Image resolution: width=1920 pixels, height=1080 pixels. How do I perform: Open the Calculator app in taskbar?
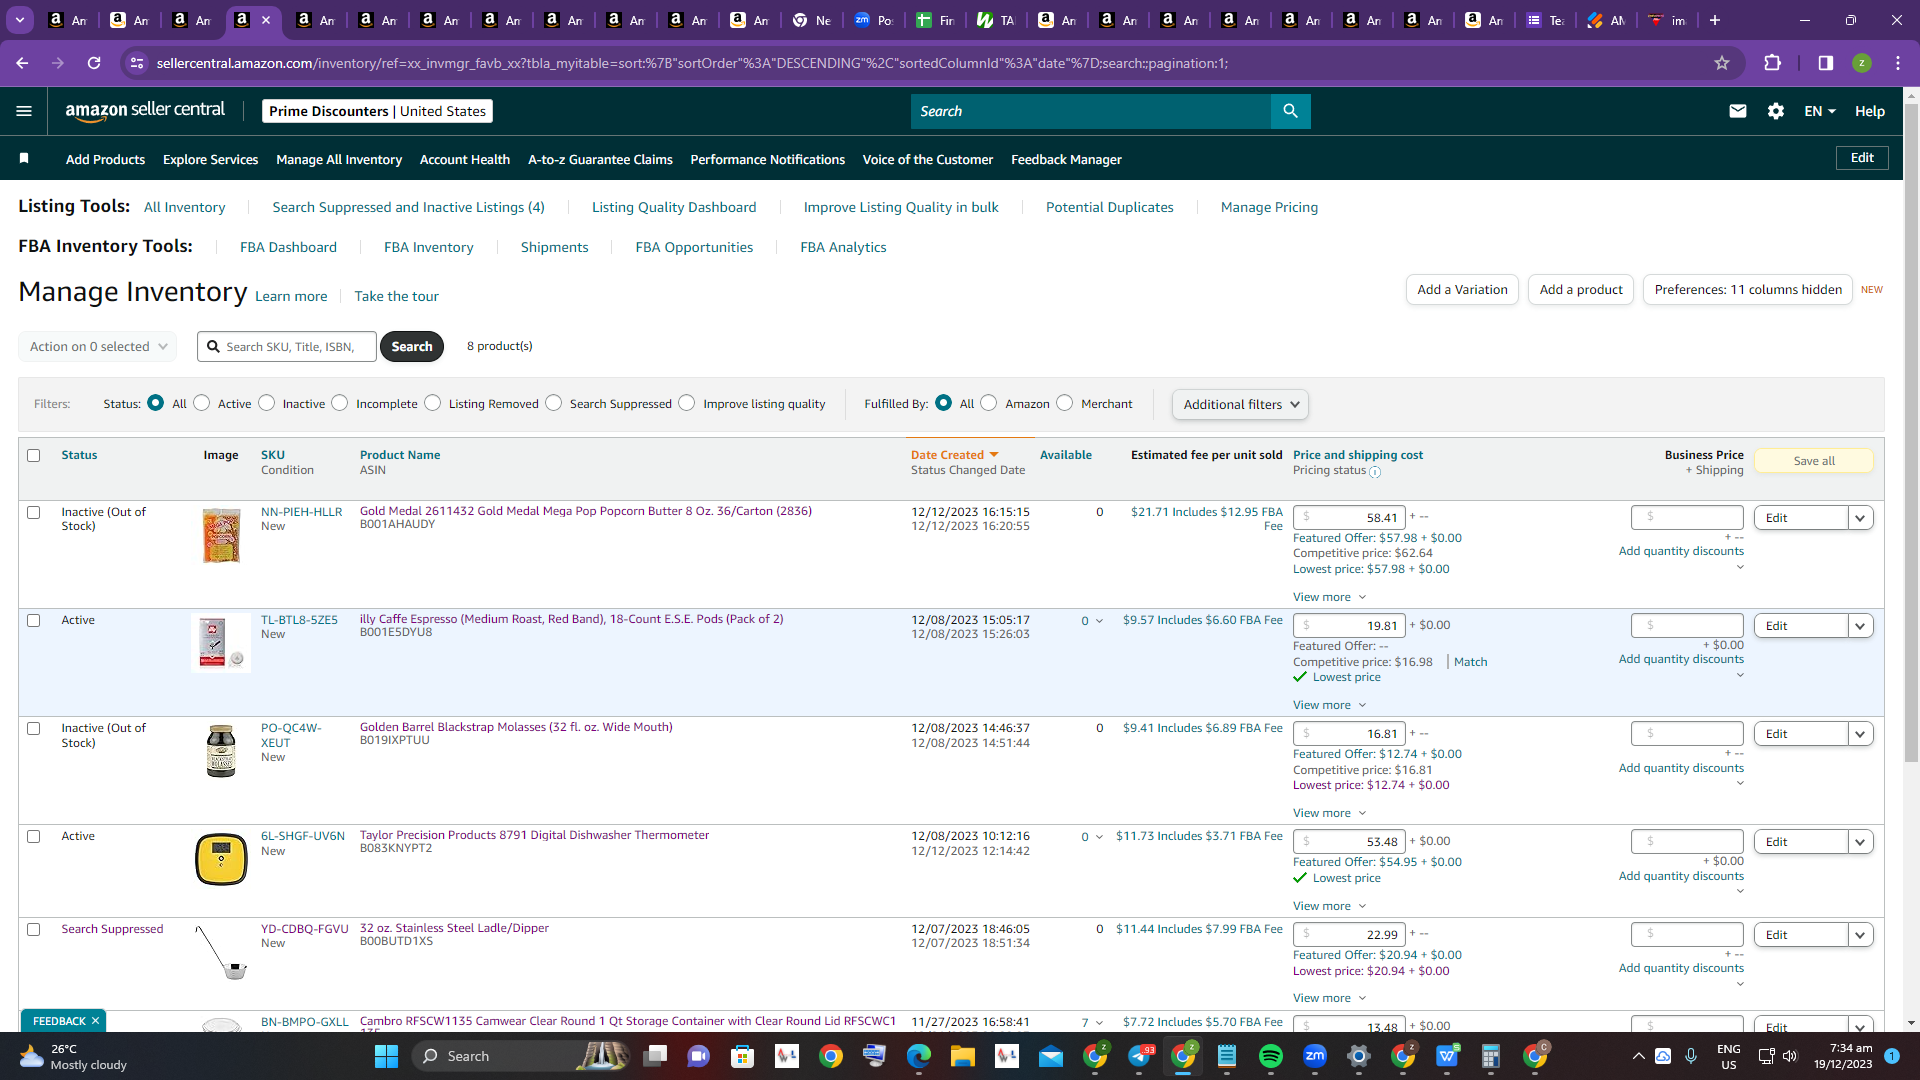(1490, 1056)
